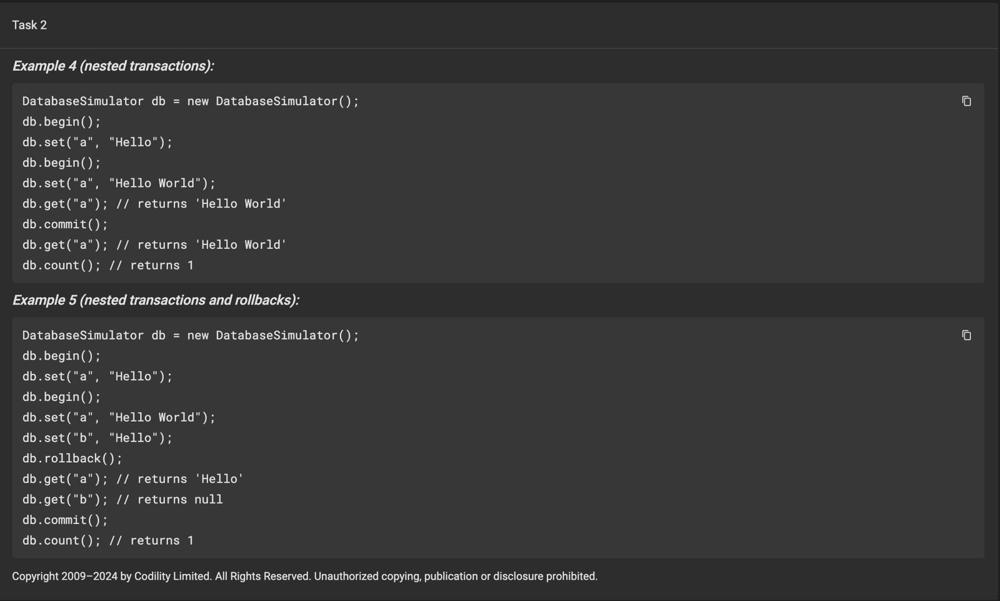Click first db.begin() line in Example 4

pyautogui.click(x=62, y=122)
